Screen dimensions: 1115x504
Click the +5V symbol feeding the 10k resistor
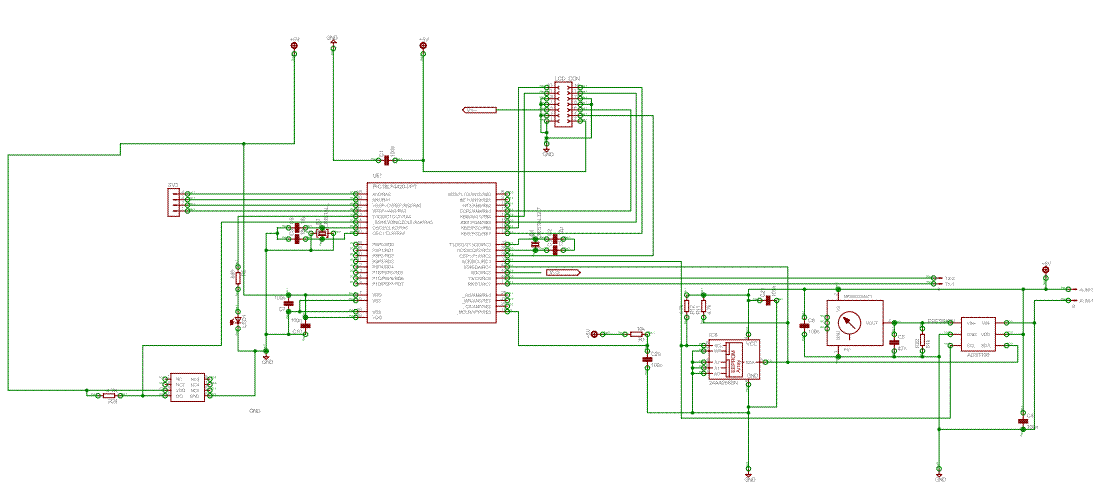click(x=594, y=333)
